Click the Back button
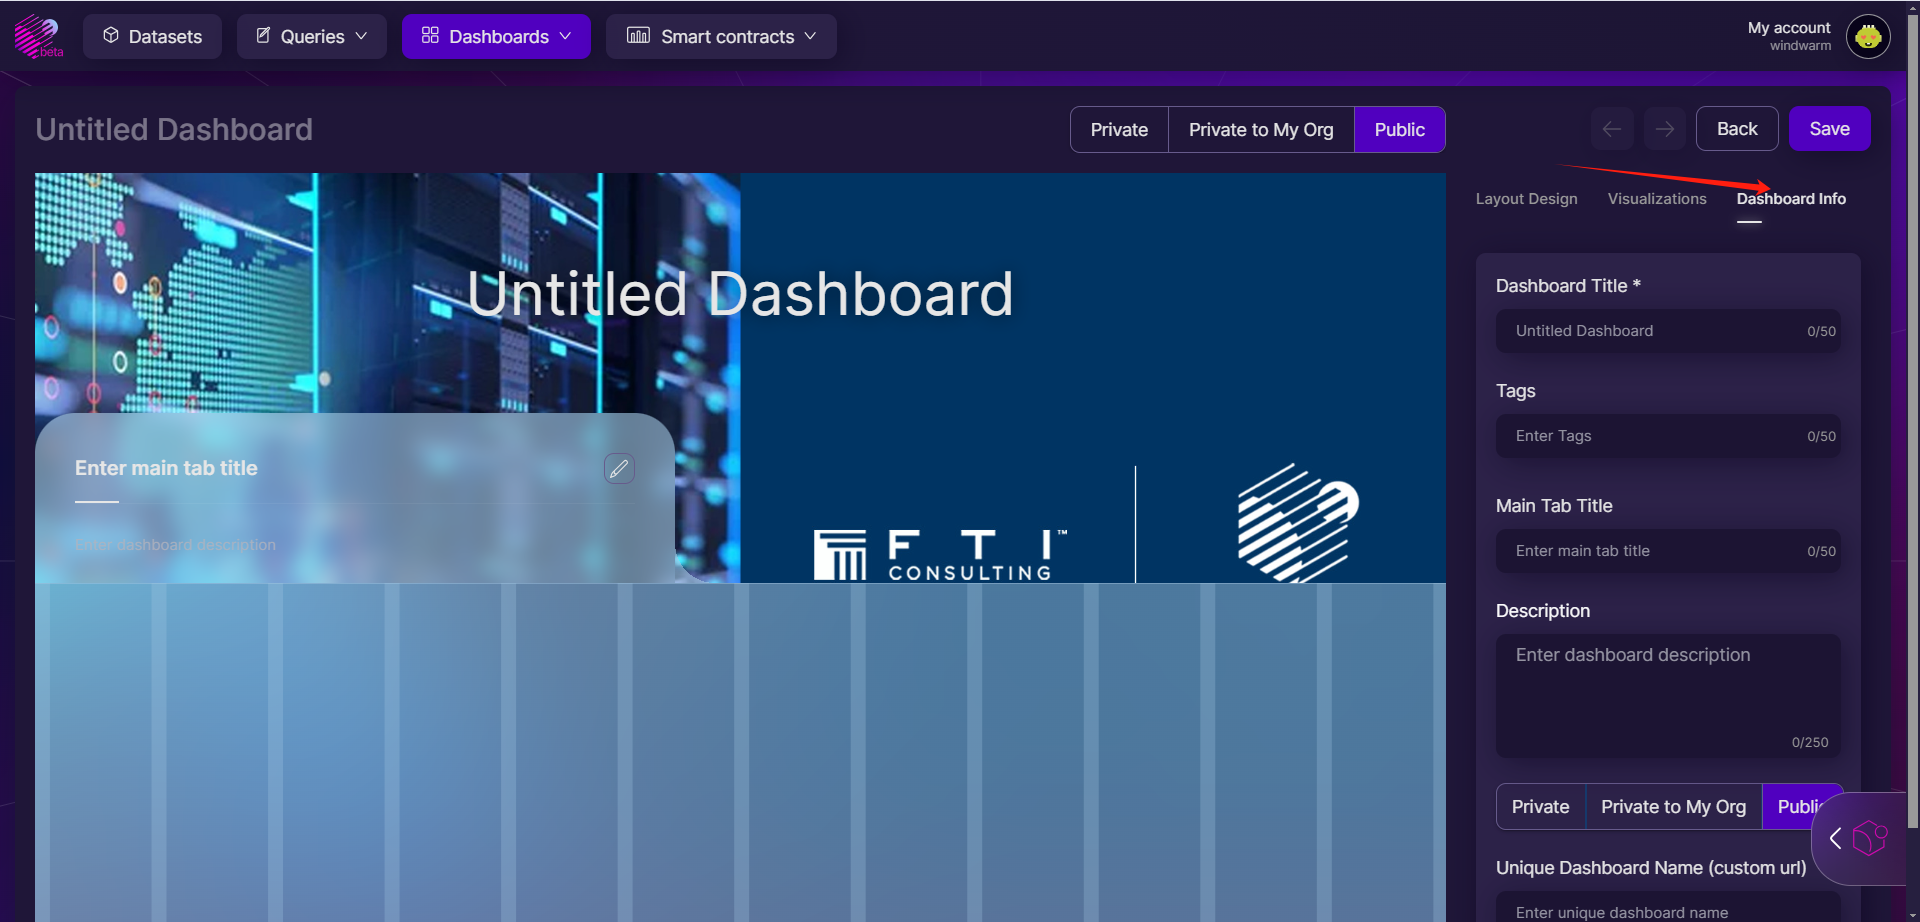Viewport: 1920px width, 922px height. tap(1736, 129)
